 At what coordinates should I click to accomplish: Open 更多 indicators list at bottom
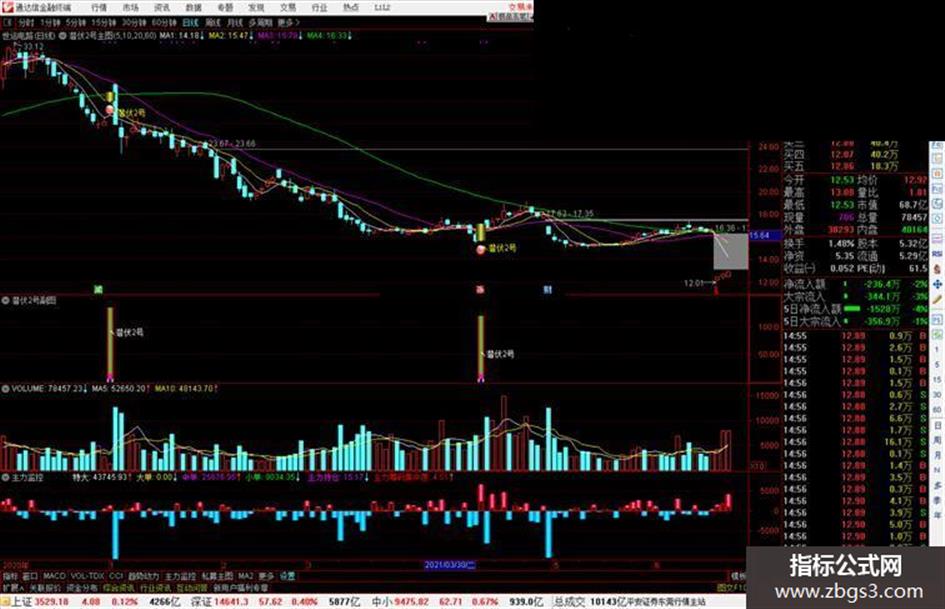266,576
